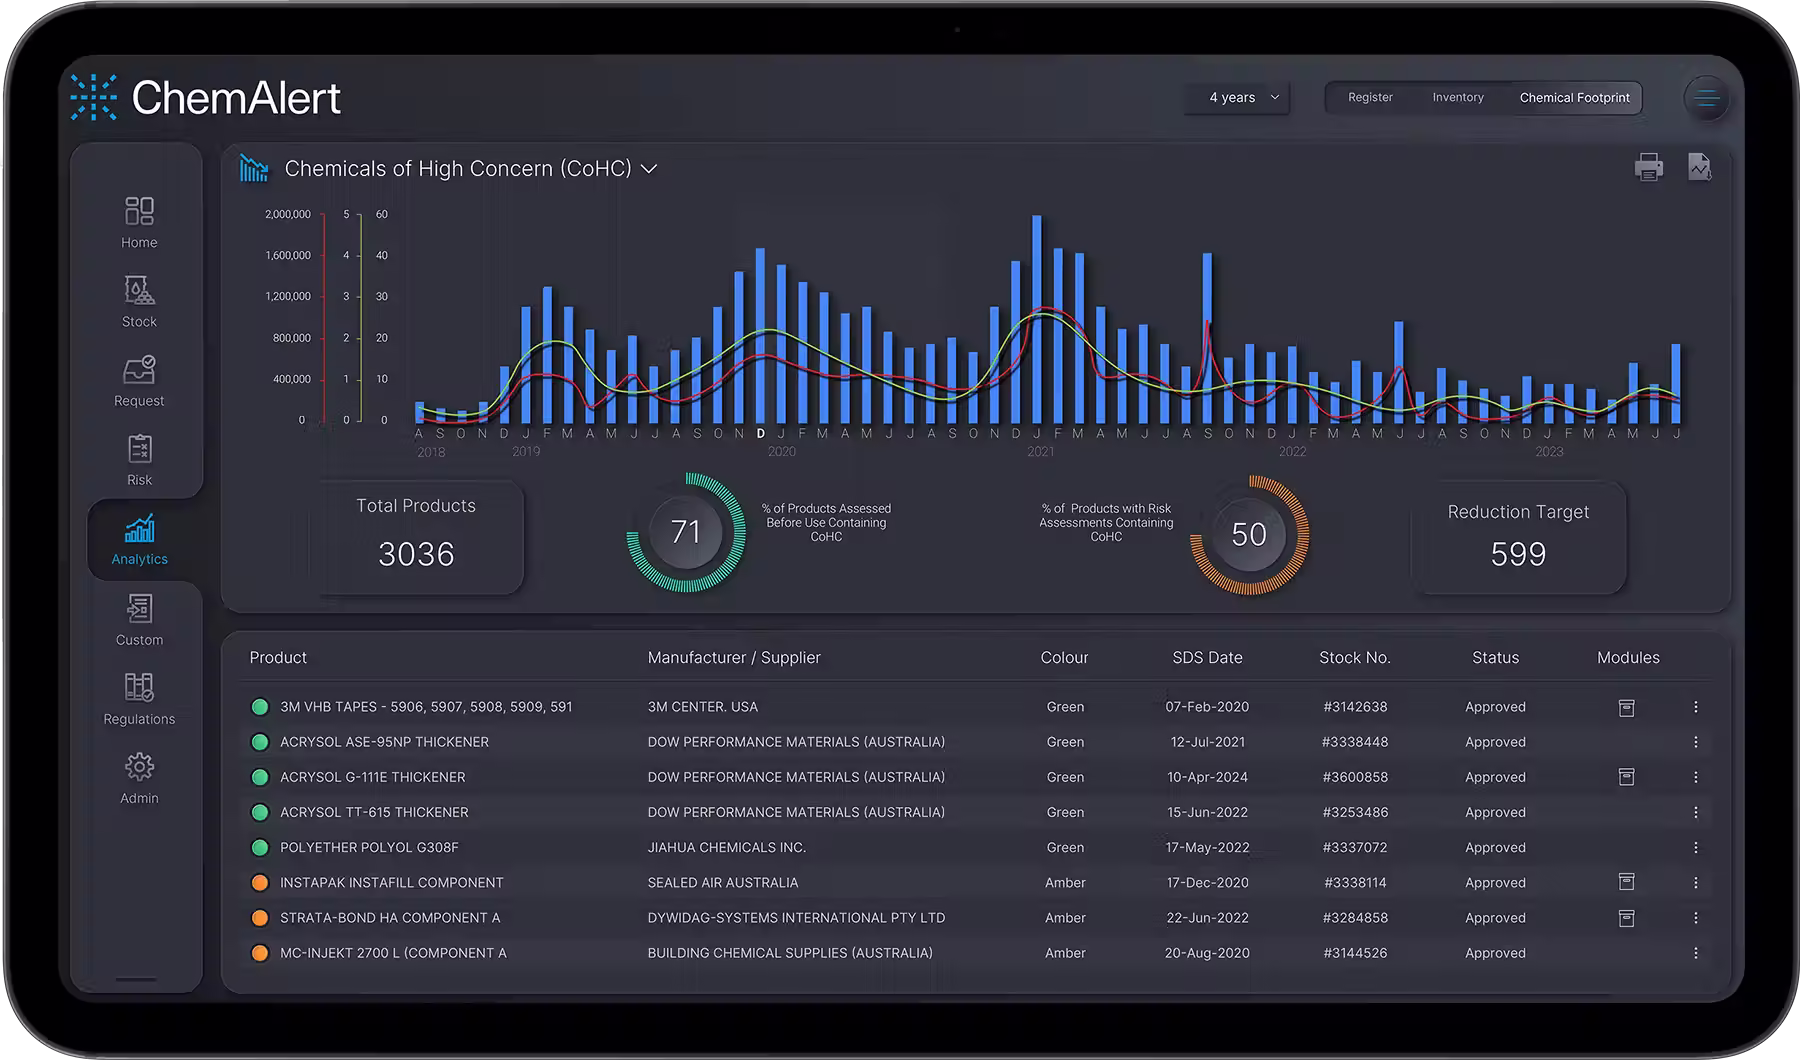
Task: Click stock number #3337072
Action: (x=1355, y=847)
